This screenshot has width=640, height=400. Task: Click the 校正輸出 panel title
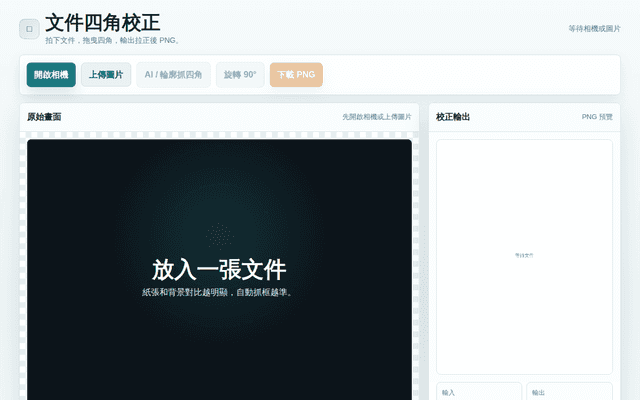click(x=453, y=117)
